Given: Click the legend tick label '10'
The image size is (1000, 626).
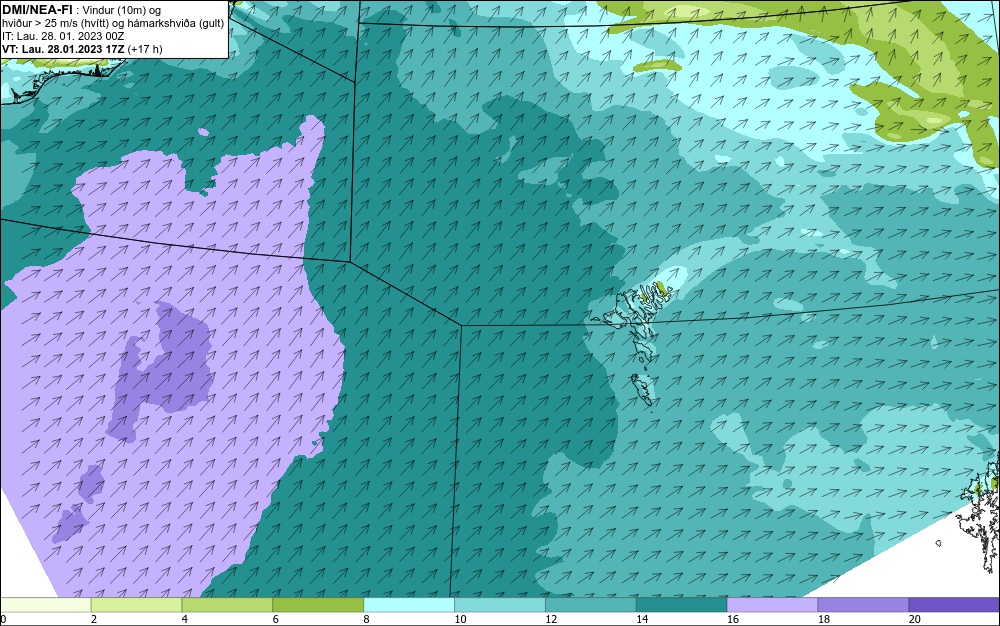Looking at the screenshot, I should pyautogui.click(x=460, y=619).
